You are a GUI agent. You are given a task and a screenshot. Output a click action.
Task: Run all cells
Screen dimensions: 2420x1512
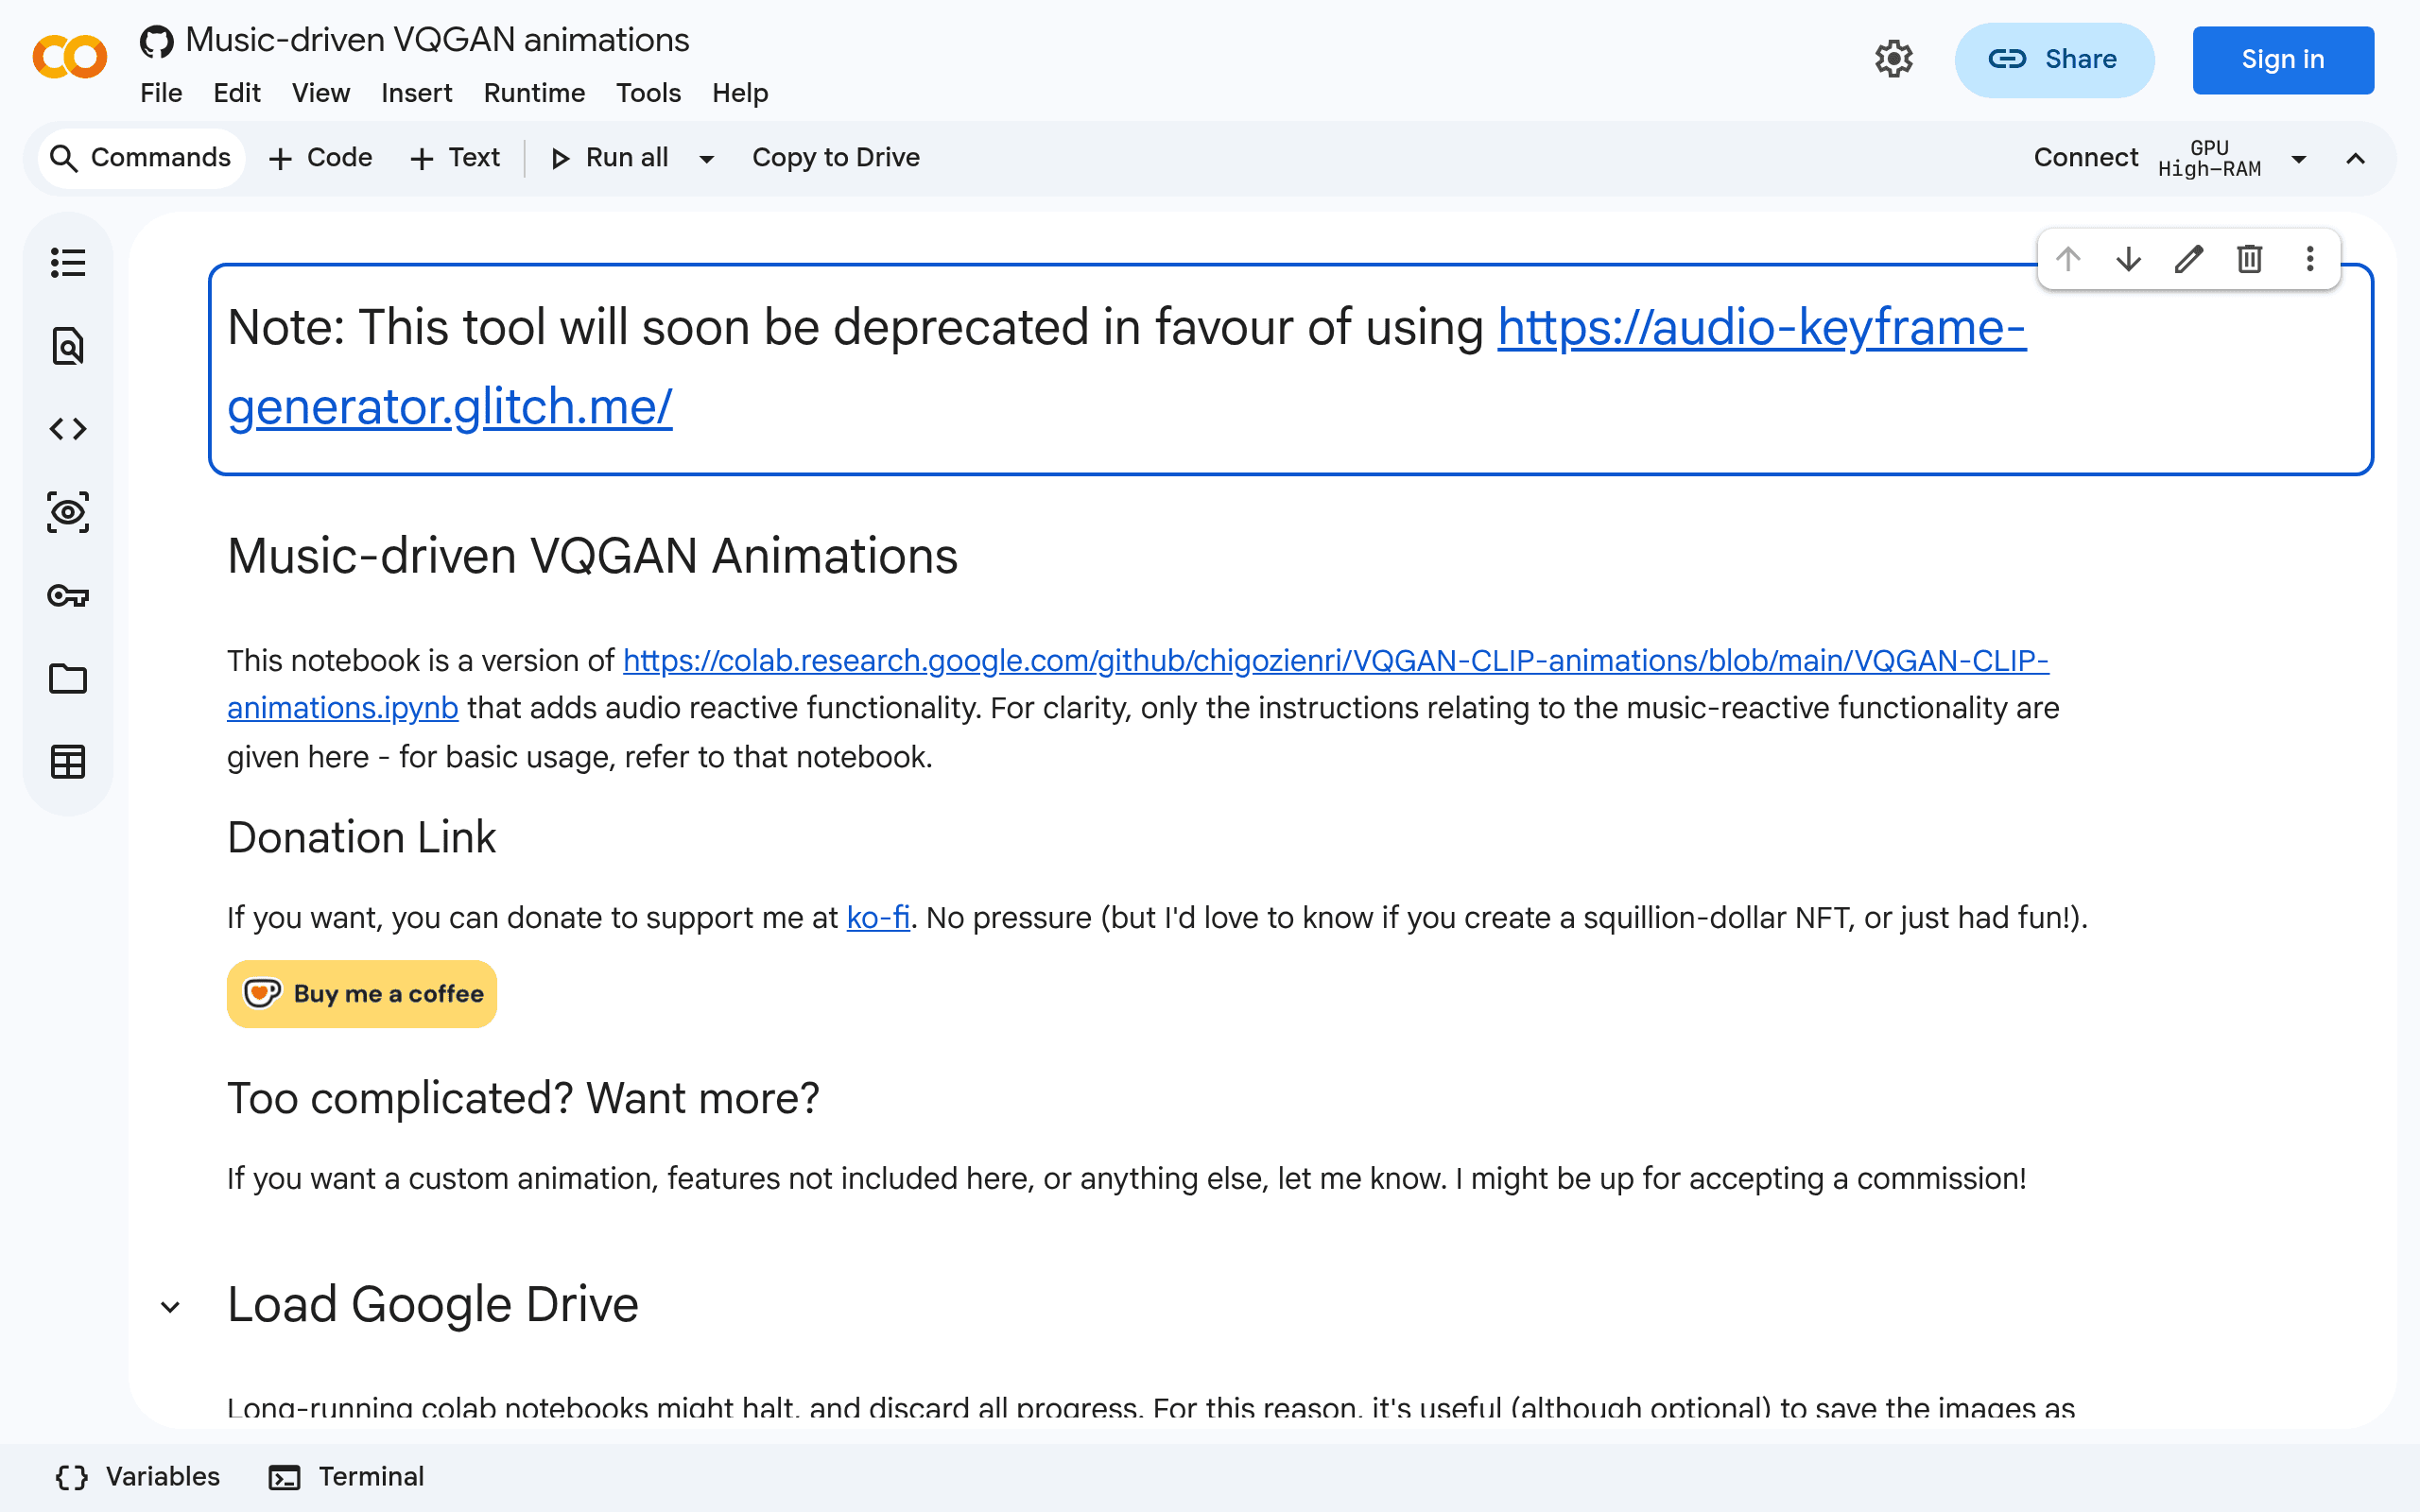[611, 158]
